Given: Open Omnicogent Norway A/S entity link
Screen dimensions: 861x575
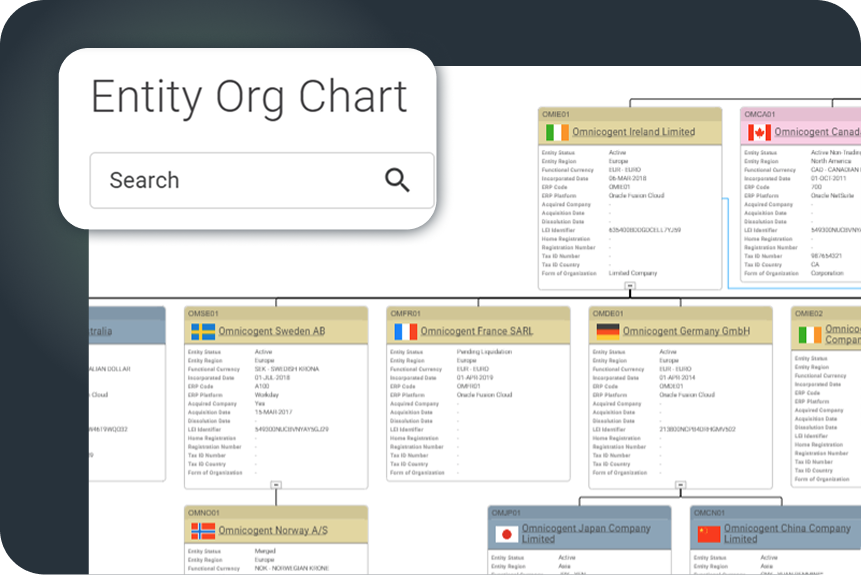Looking at the screenshot, I should pos(273,531).
